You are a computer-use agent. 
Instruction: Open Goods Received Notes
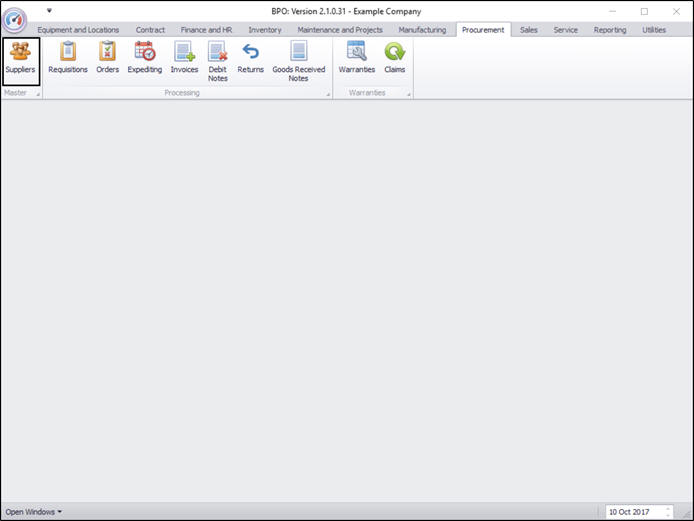click(299, 62)
